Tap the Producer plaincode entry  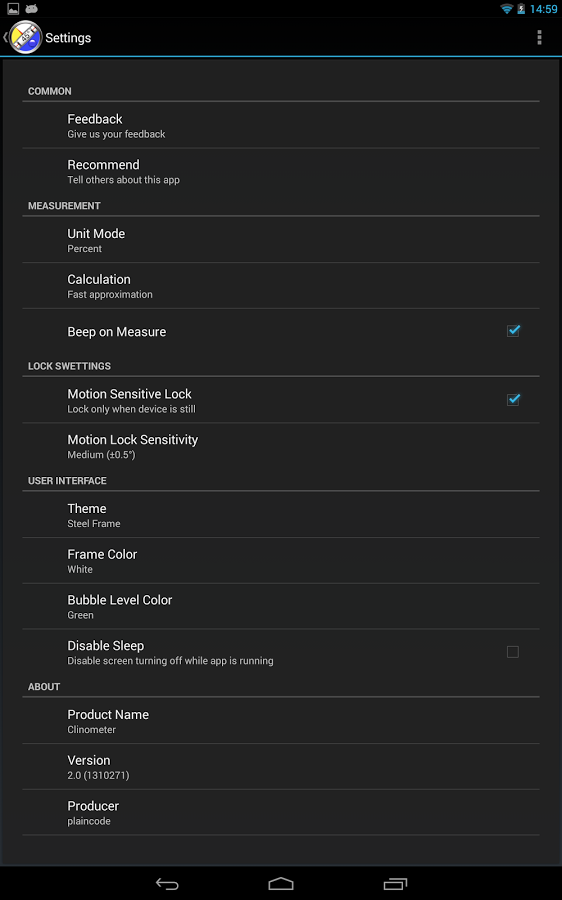[281, 812]
